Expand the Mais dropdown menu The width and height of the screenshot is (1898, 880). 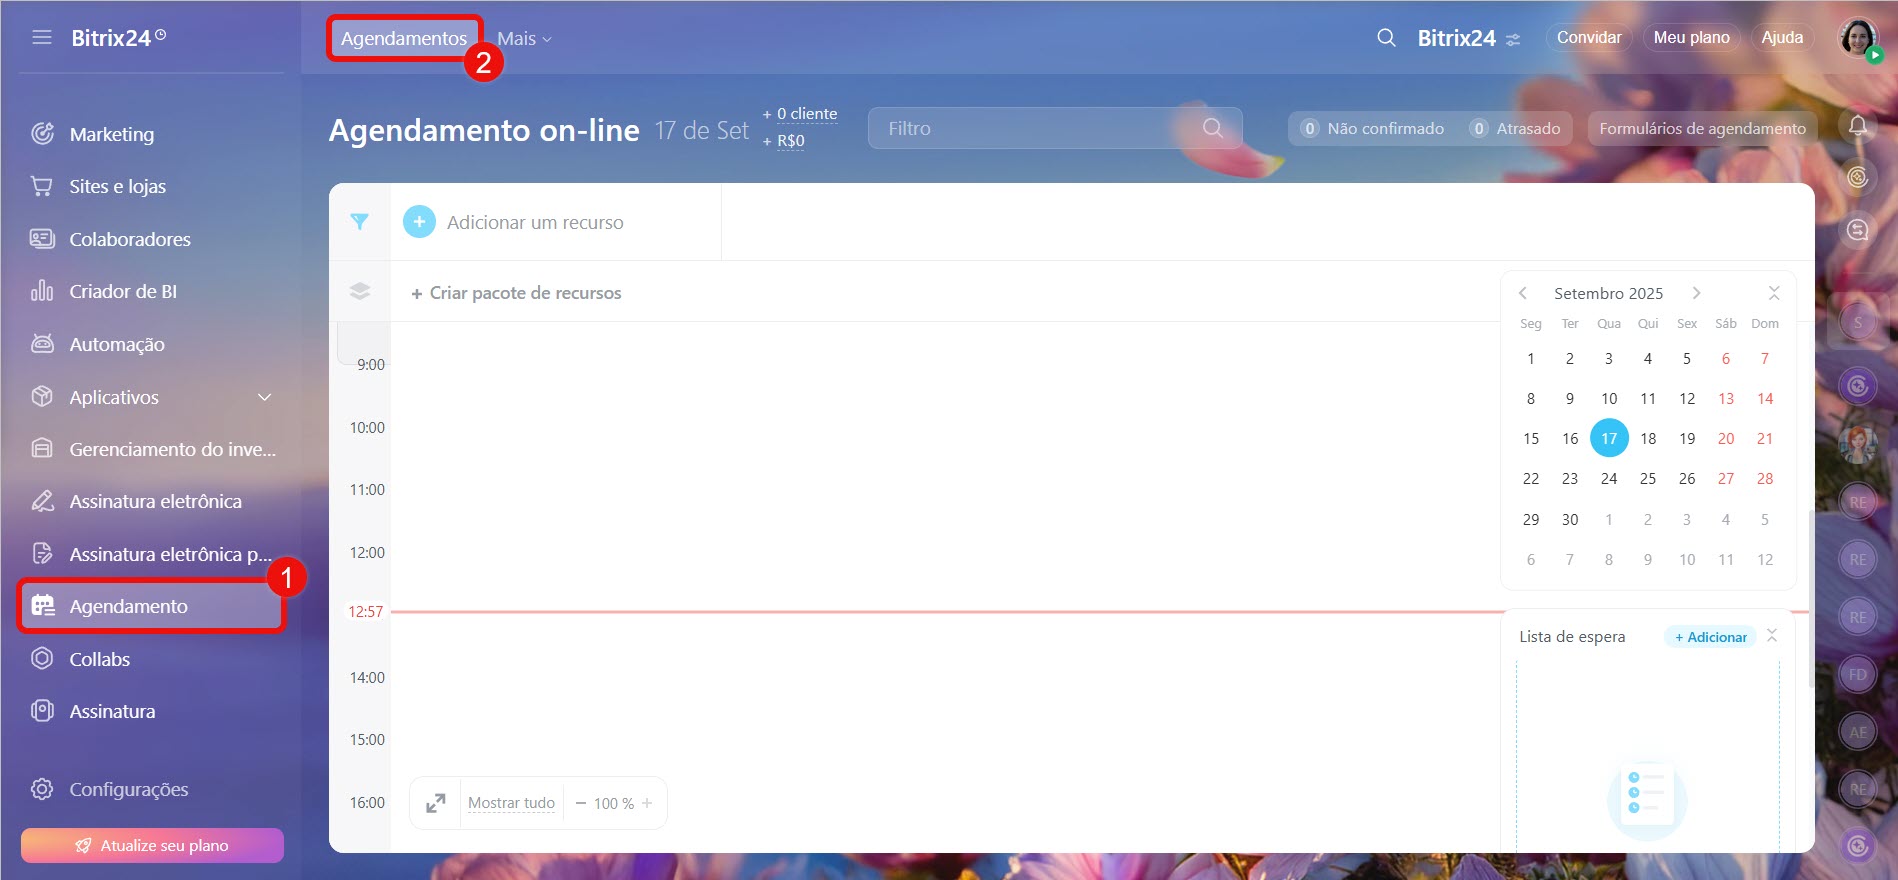point(524,39)
